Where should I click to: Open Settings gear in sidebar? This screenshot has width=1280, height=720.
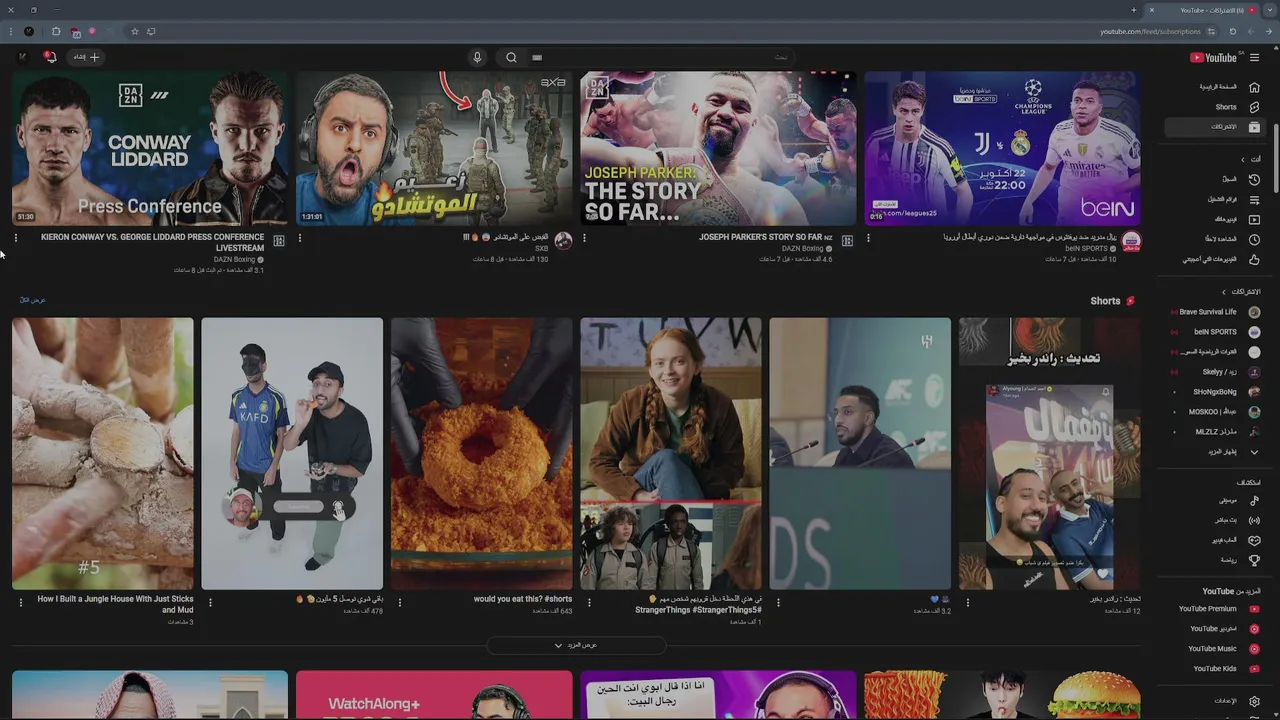pos(1254,701)
